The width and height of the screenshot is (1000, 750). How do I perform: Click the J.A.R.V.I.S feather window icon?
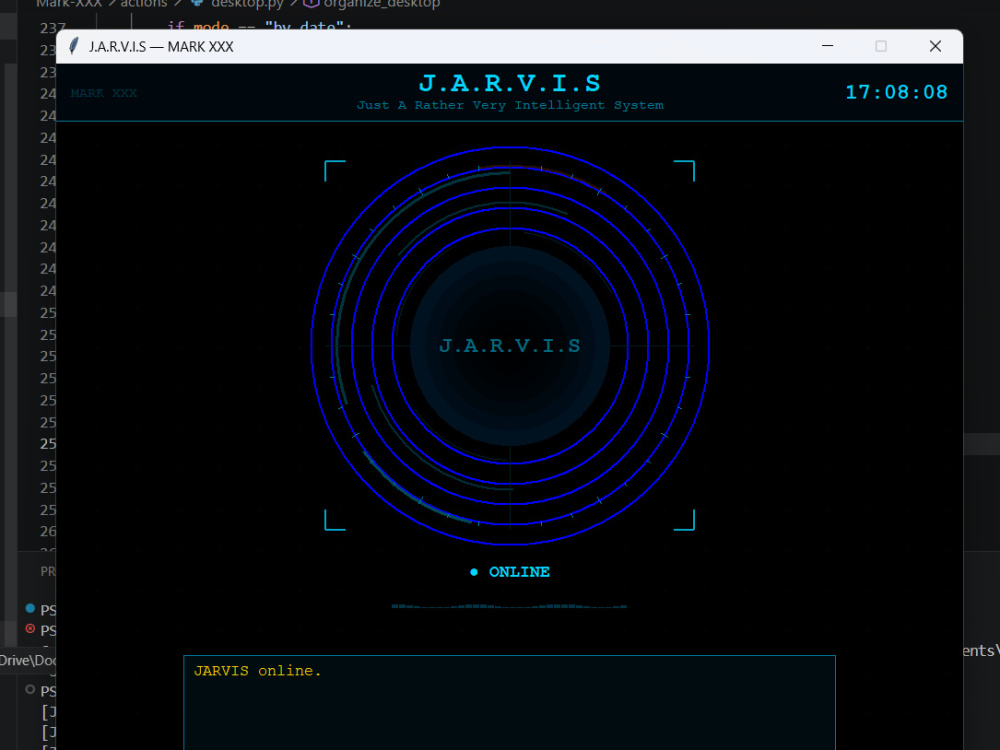click(x=74, y=46)
